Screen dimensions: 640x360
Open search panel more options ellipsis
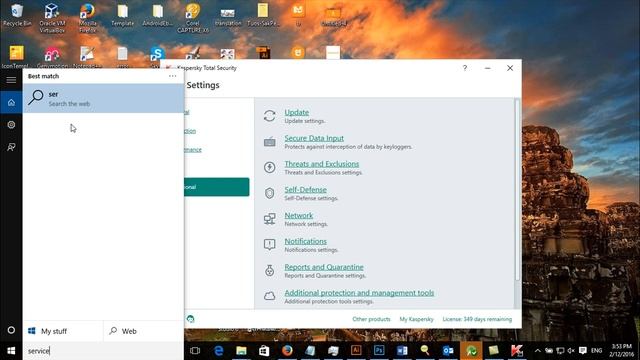click(173, 76)
